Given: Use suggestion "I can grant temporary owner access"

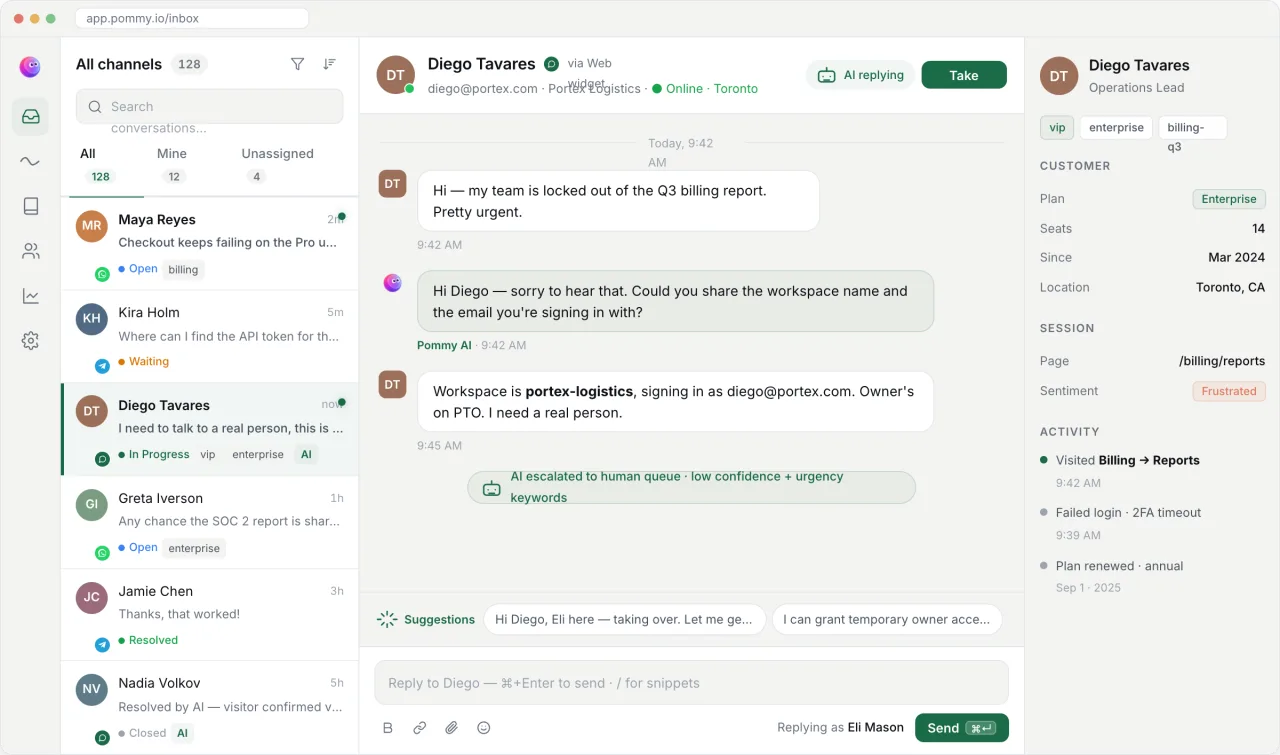Looking at the screenshot, I should point(887,620).
